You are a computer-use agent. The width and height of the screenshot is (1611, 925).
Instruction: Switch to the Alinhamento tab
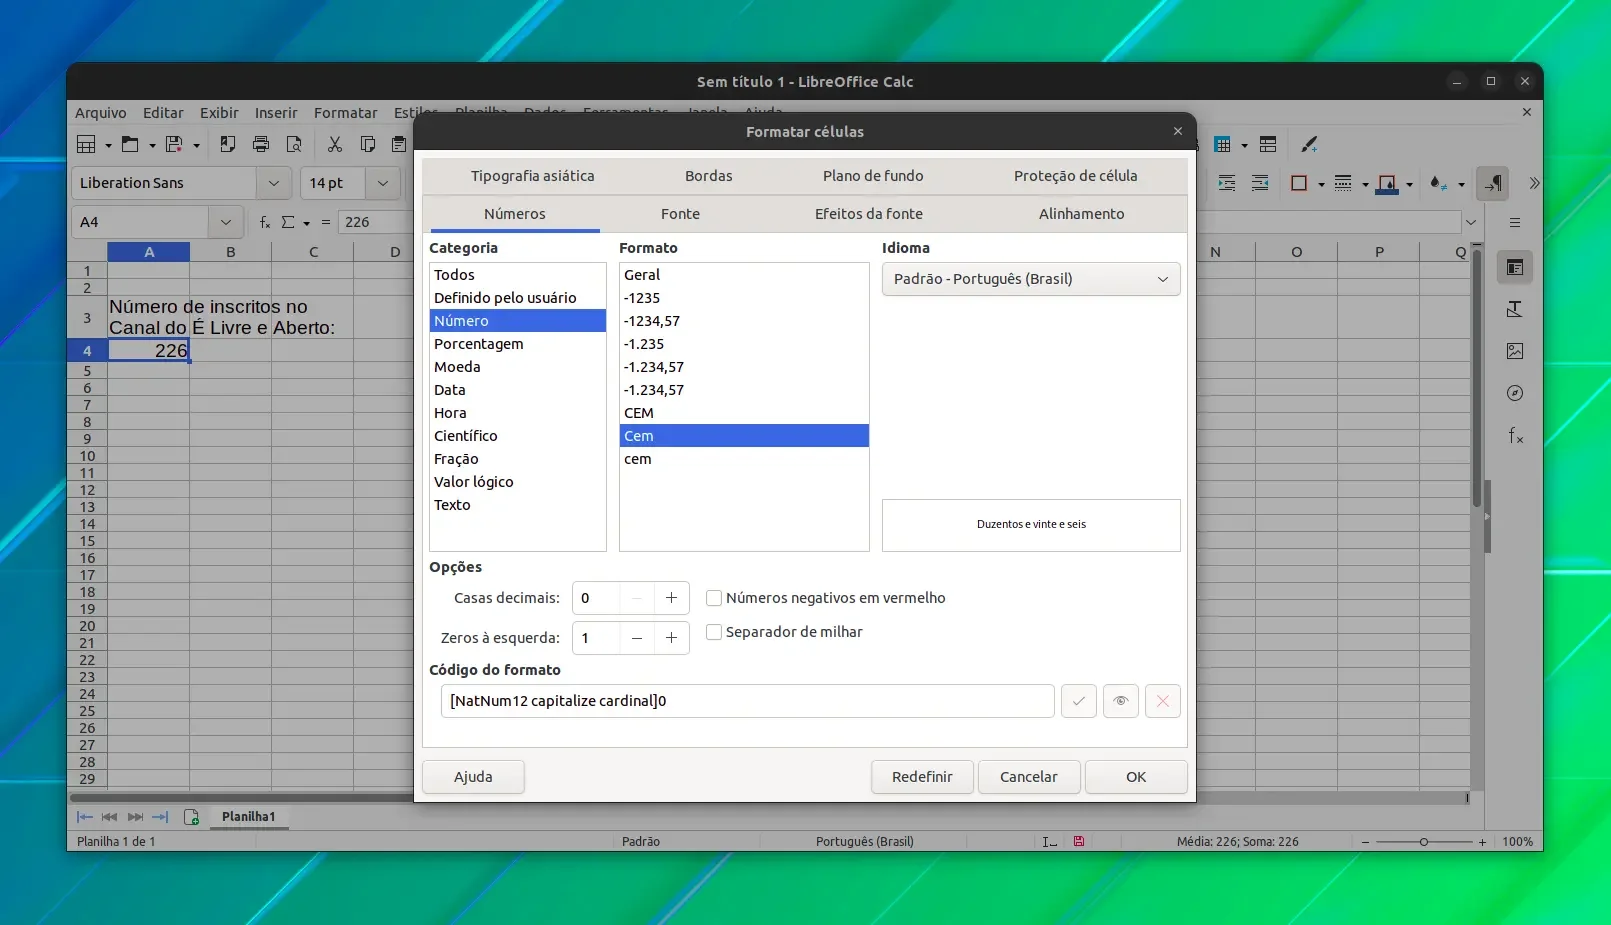tap(1081, 214)
